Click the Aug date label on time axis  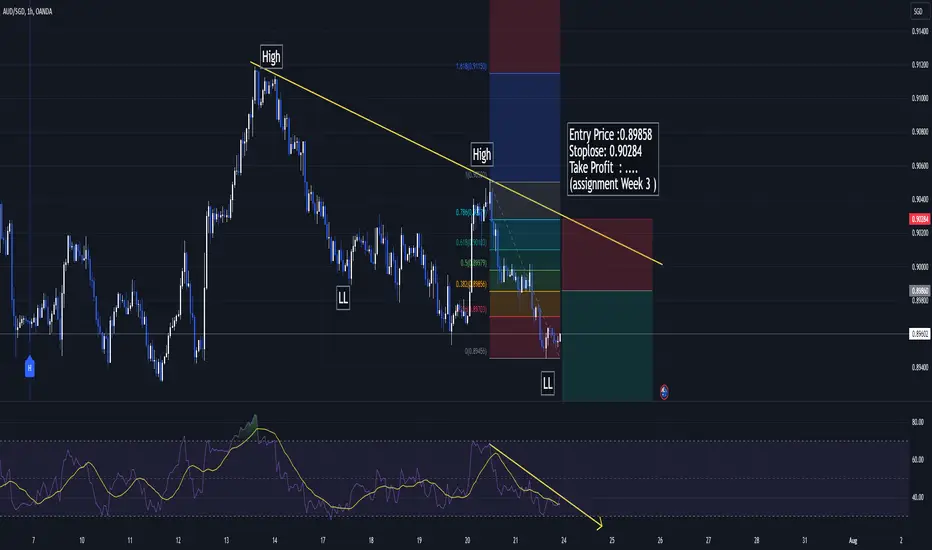click(853, 540)
